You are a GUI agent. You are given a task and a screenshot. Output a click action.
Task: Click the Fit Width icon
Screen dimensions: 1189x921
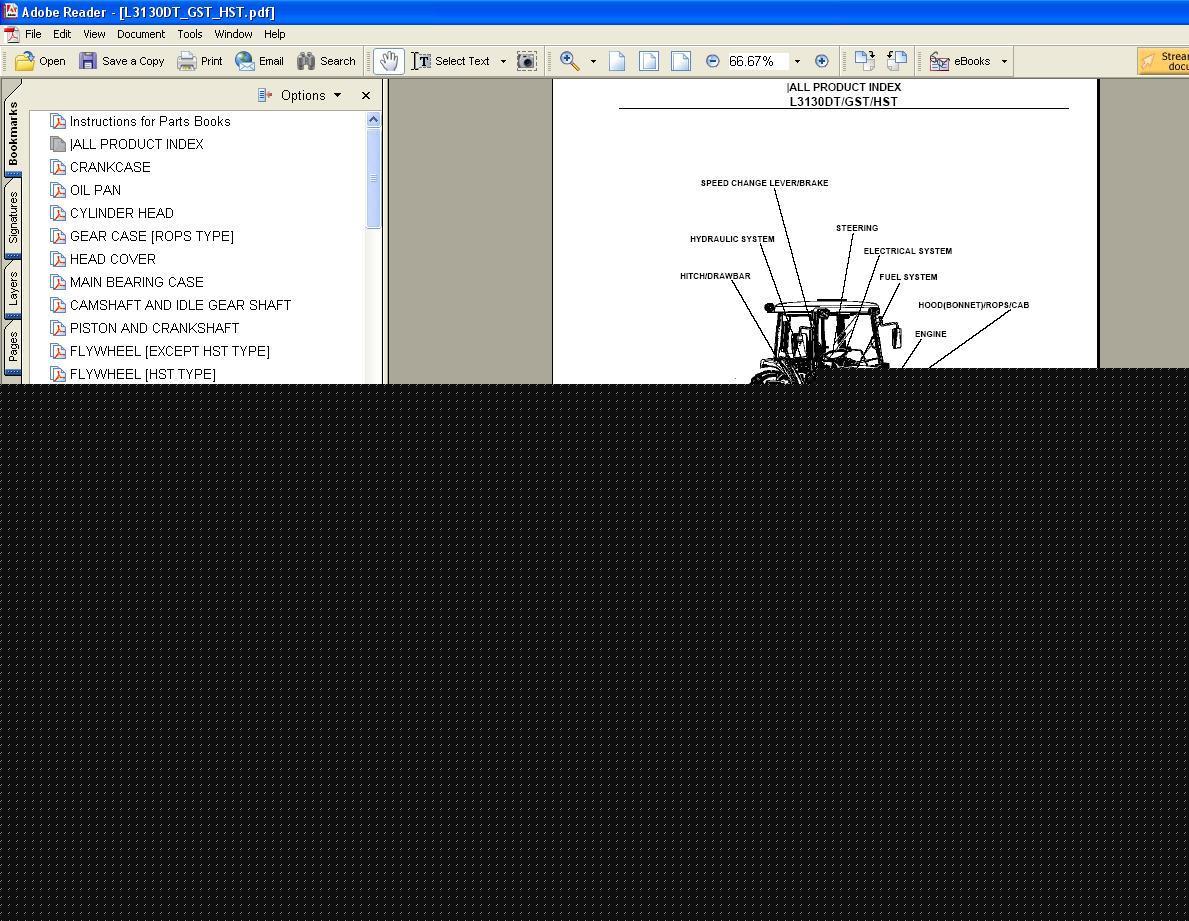(681, 61)
